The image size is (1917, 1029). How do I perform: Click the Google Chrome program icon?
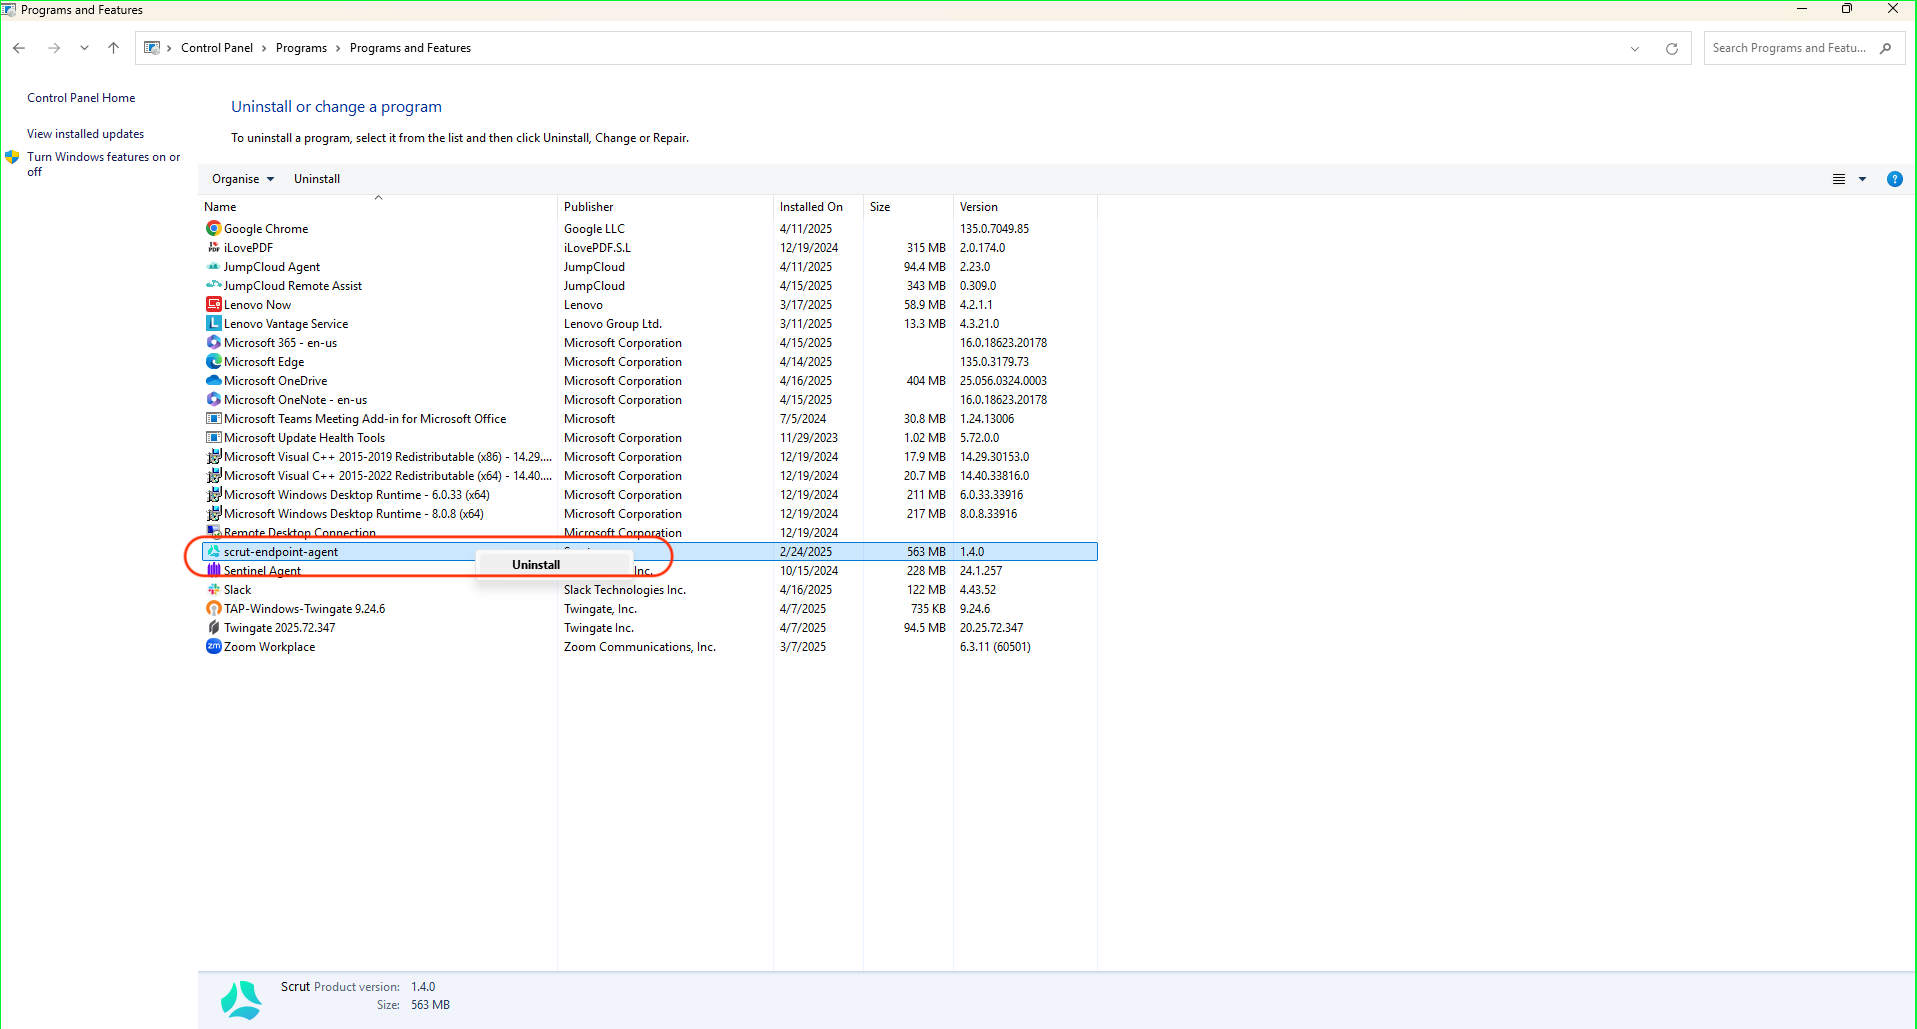213,228
